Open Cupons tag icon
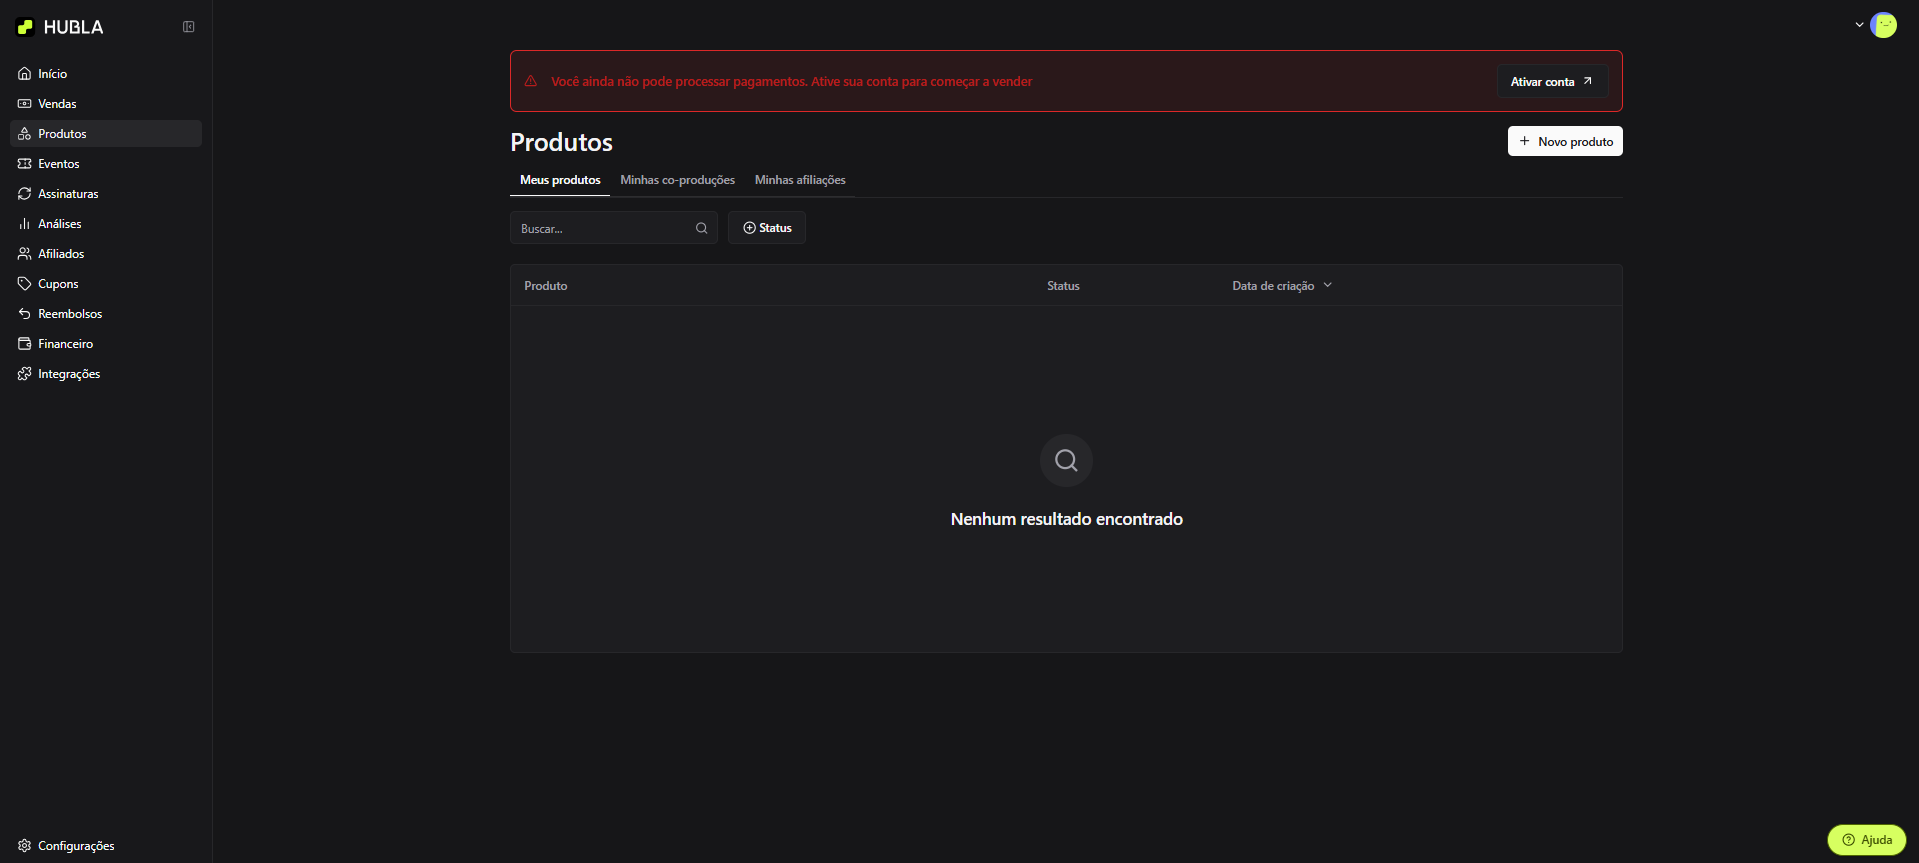 pyautogui.click(x=25, y=284)
